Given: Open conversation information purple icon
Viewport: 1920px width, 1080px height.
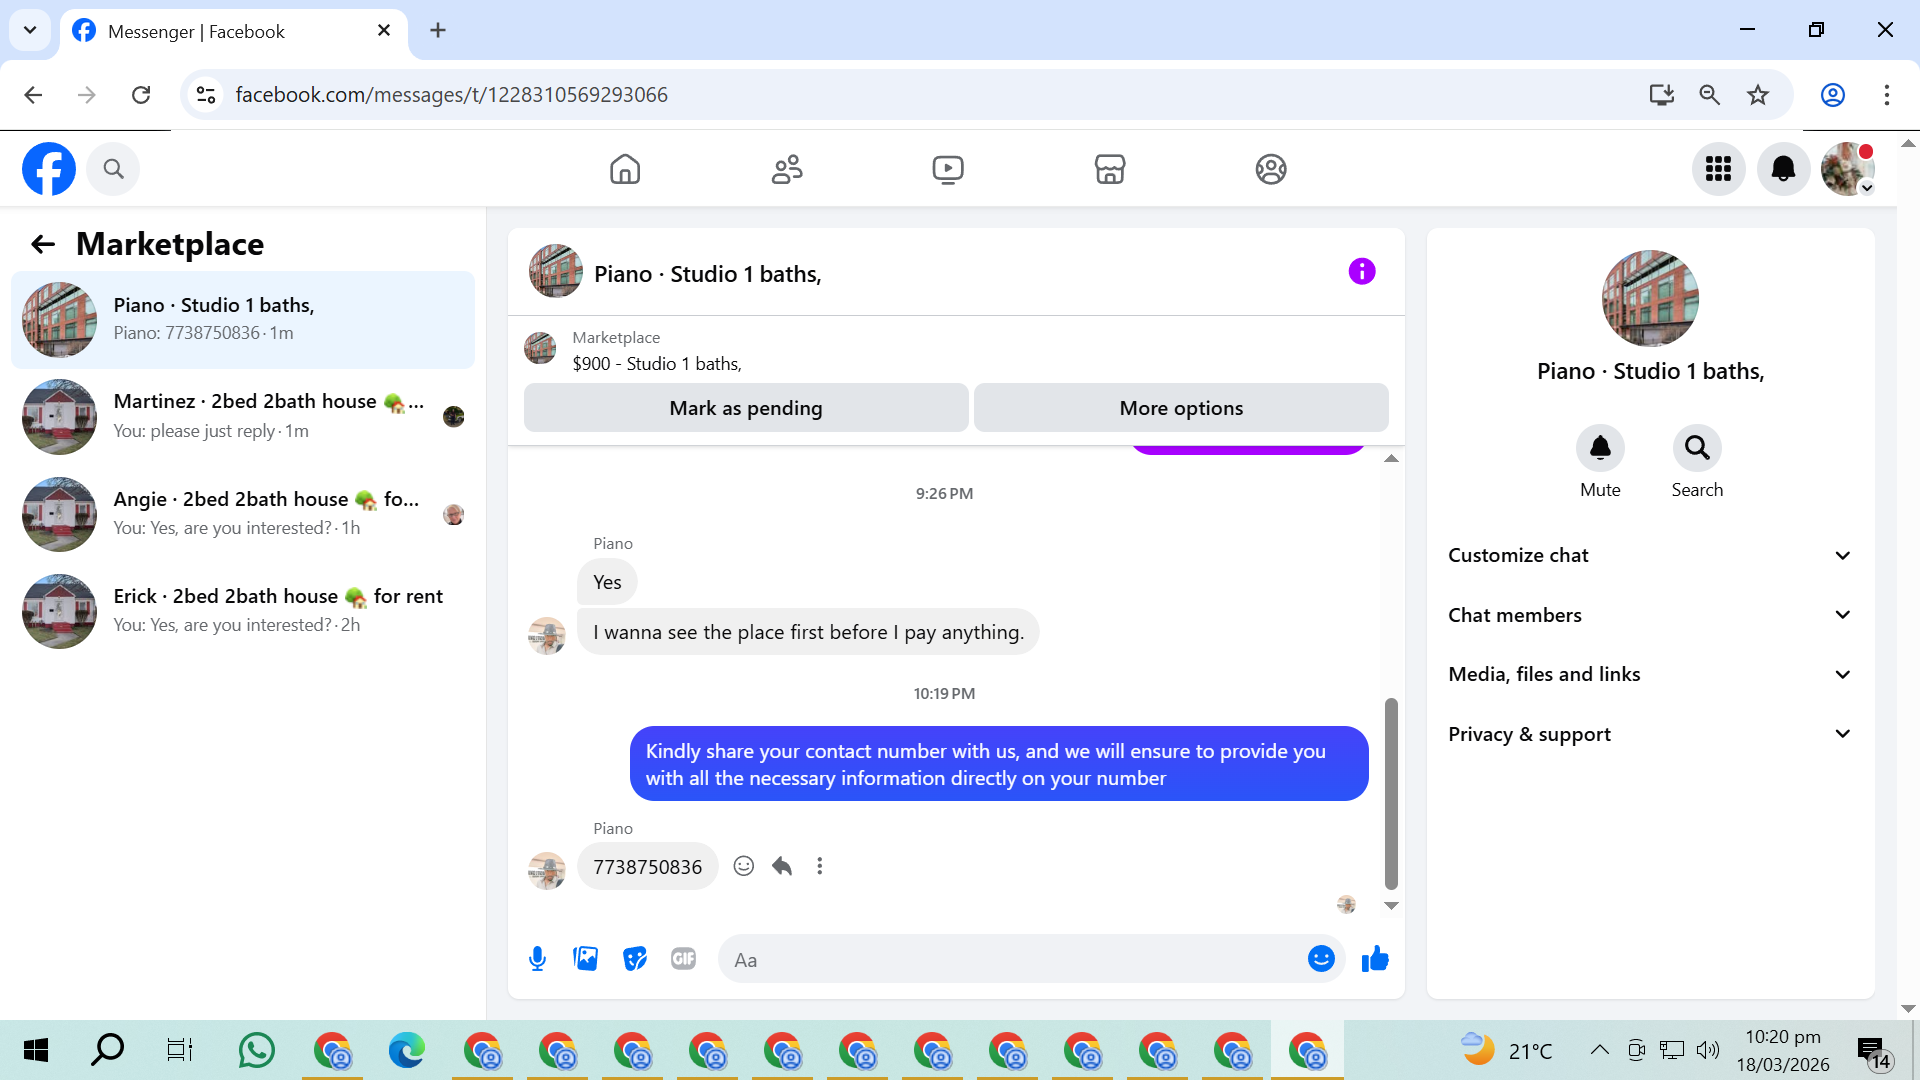Looking at the screenshot, I should point(1361,271).
